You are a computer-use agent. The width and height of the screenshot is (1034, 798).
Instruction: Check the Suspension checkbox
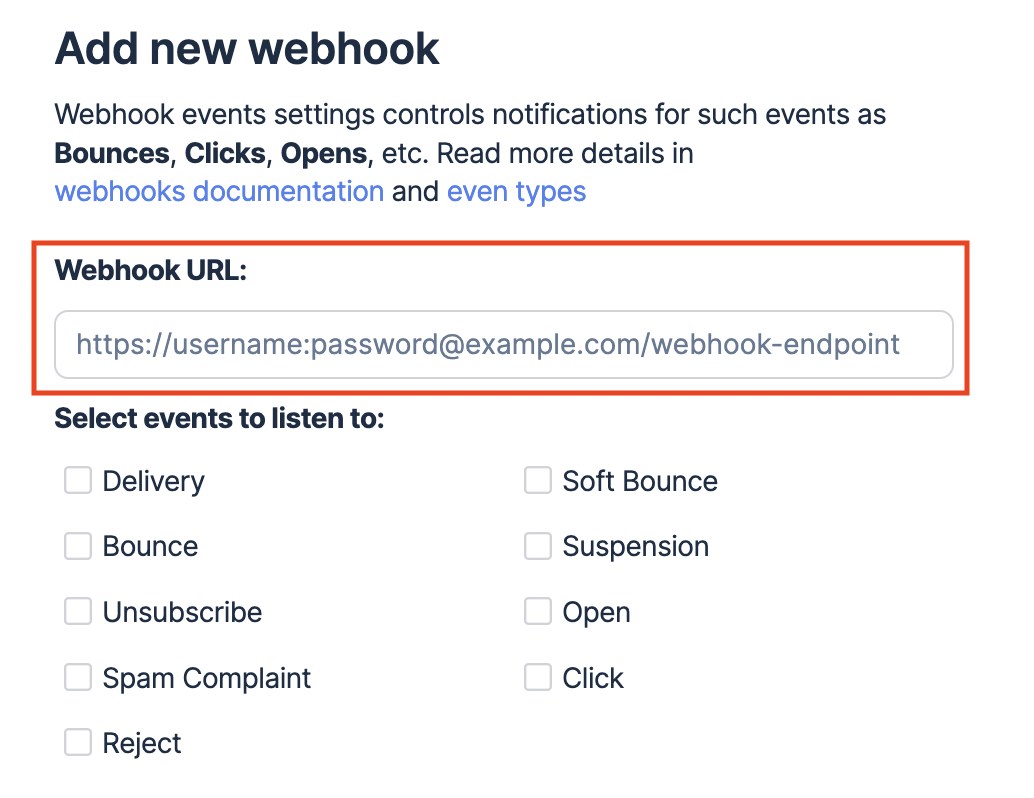click(x=538, y=546)
